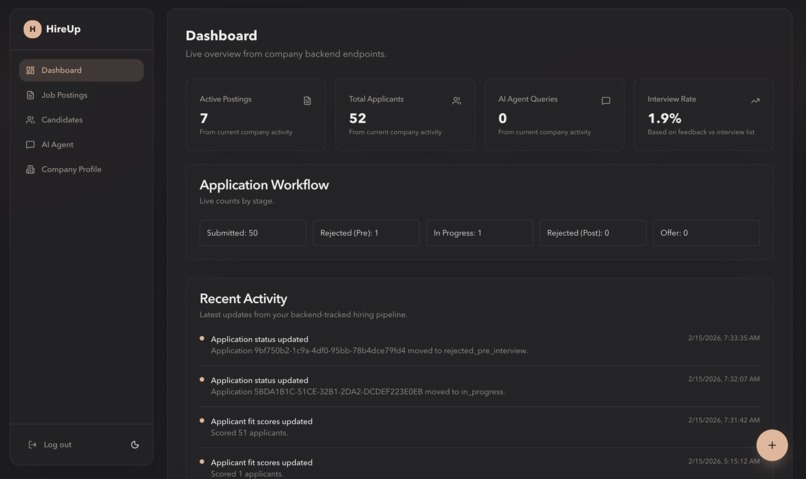Viewport: 806px width, 479px height.
Task: Click the timestamp 2/15/2026, 7:33:35 AM
Action: (x=724, y=338)
